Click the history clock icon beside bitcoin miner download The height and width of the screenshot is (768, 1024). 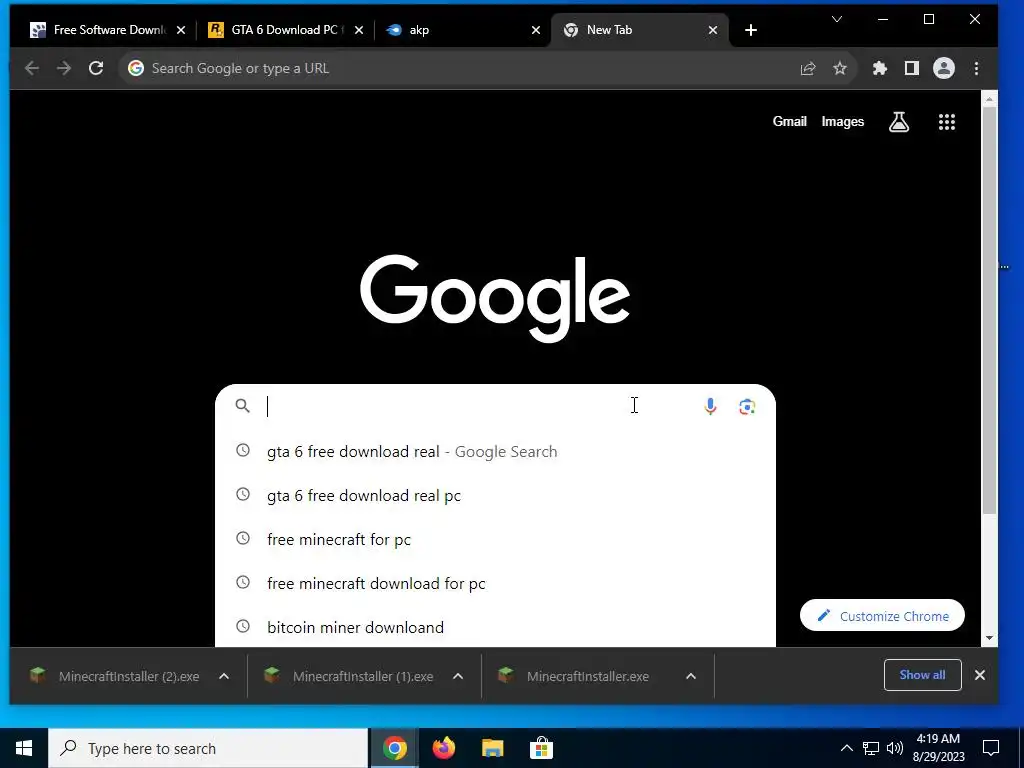point(243,626)
